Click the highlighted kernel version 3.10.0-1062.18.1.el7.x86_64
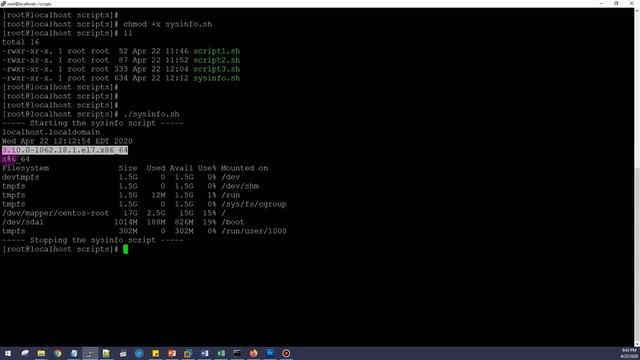This screenshot has height=360, width=640. [65, 150]
